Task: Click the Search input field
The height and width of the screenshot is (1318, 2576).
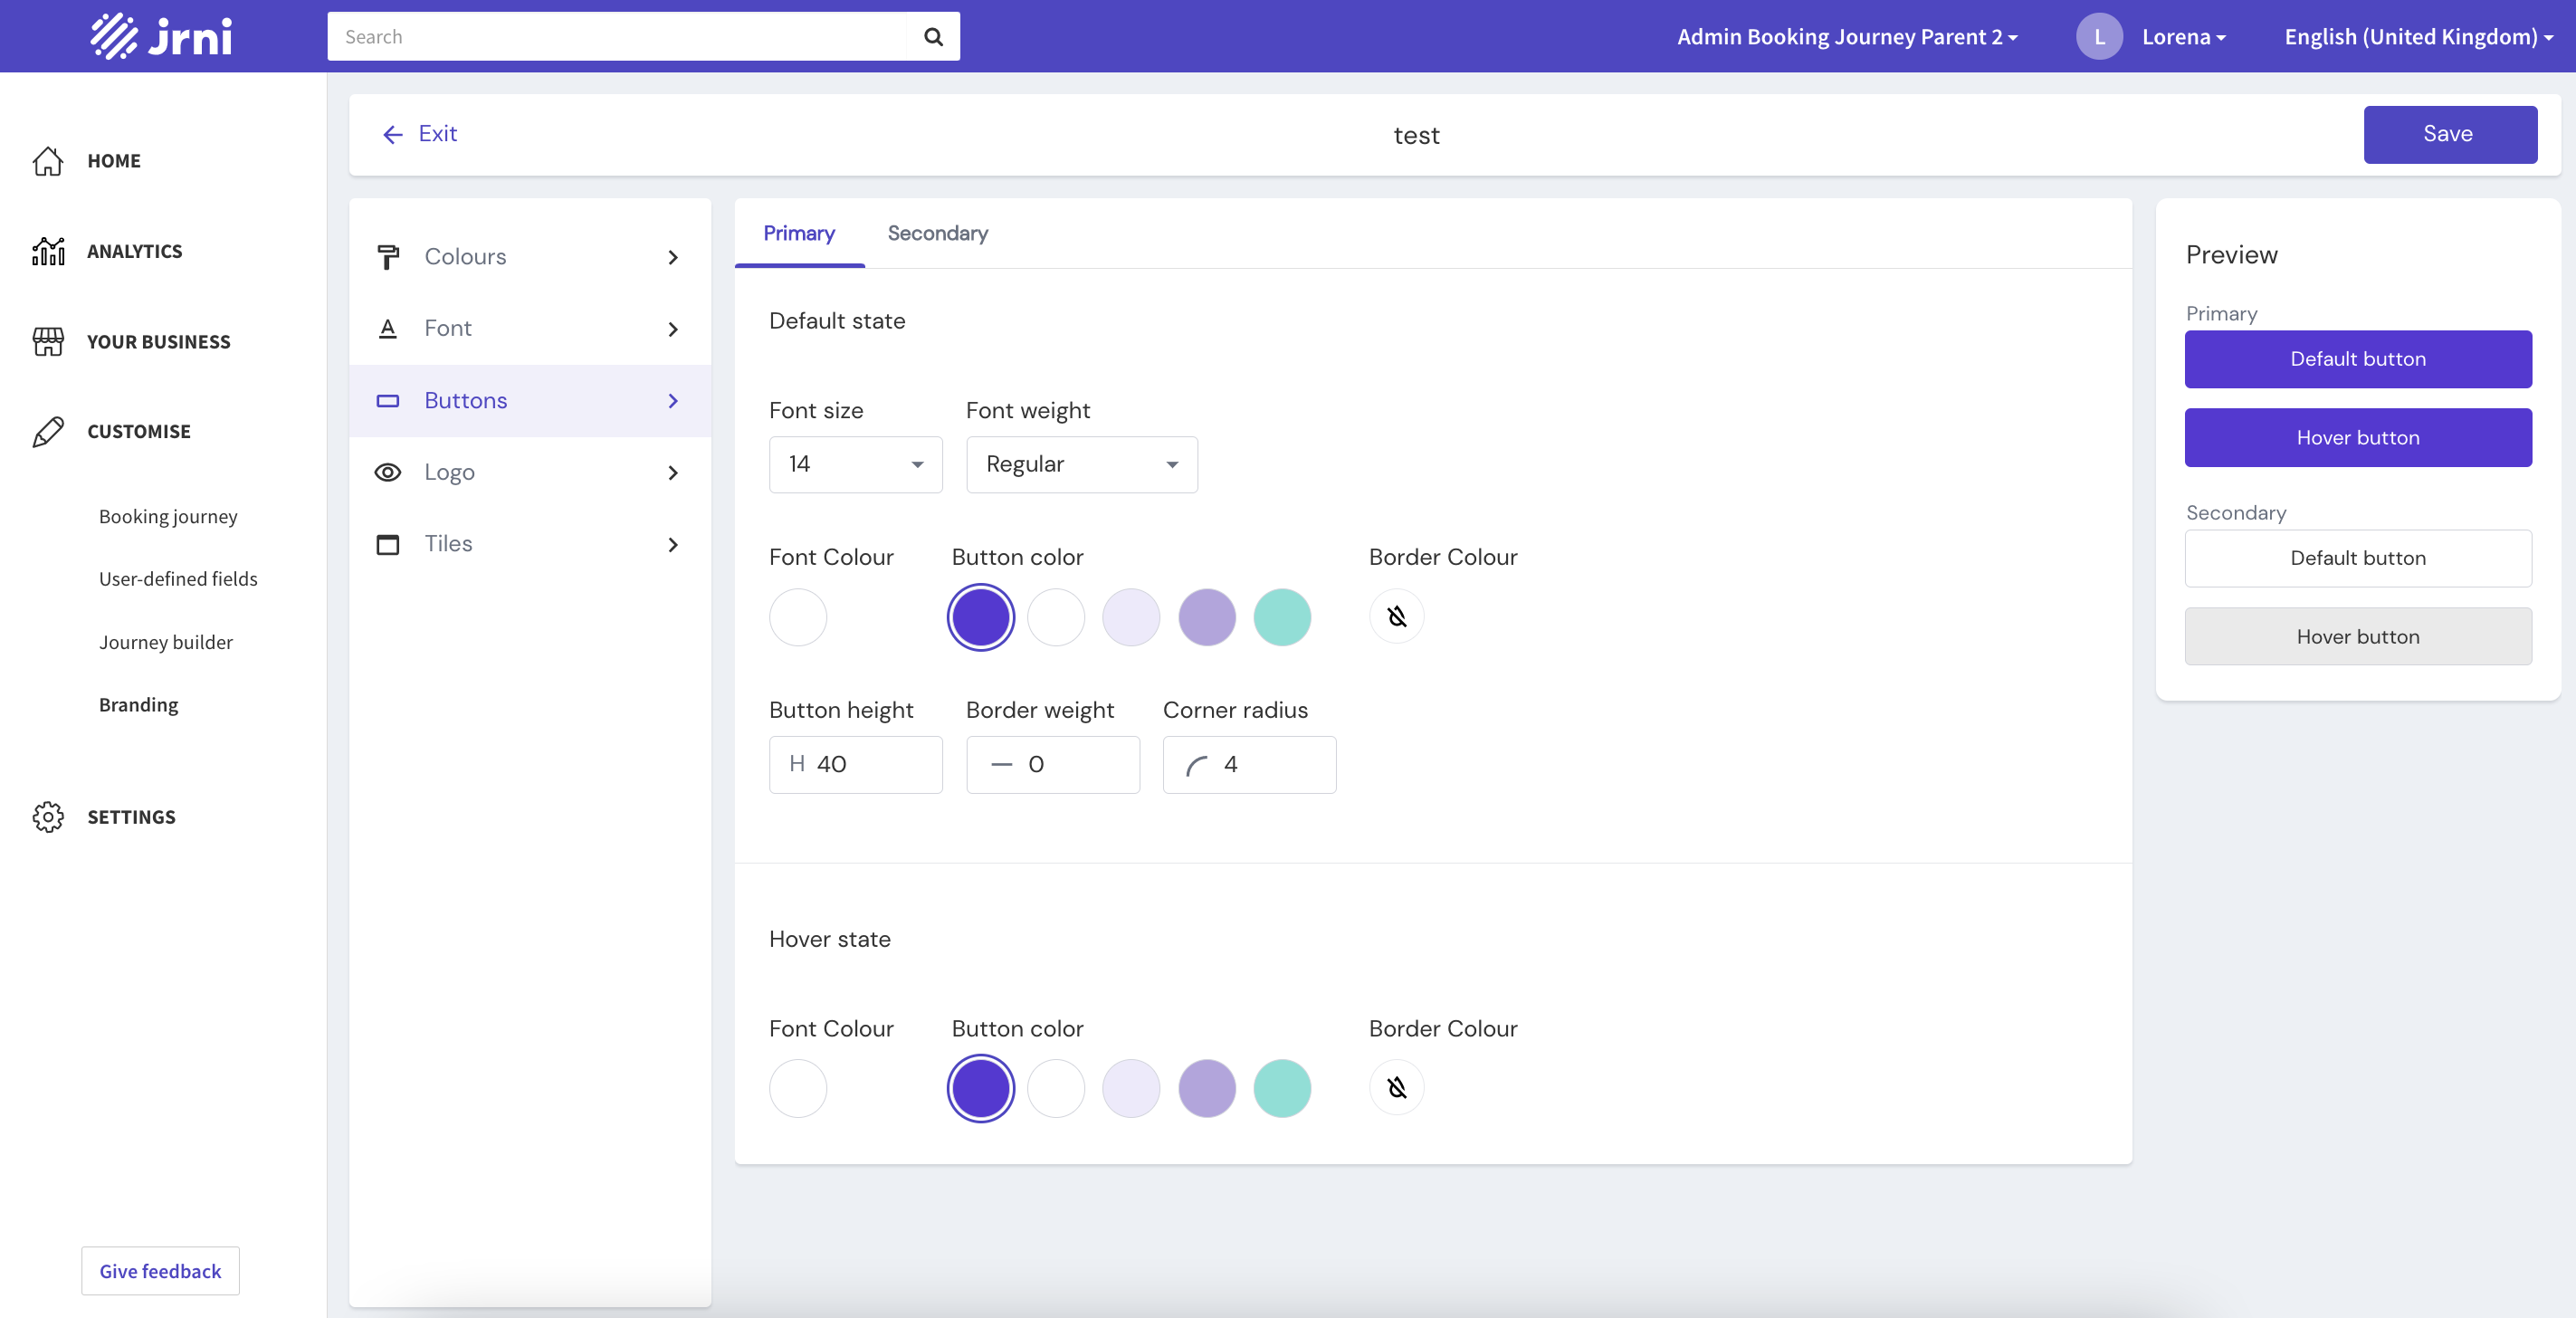Action: 617,37
